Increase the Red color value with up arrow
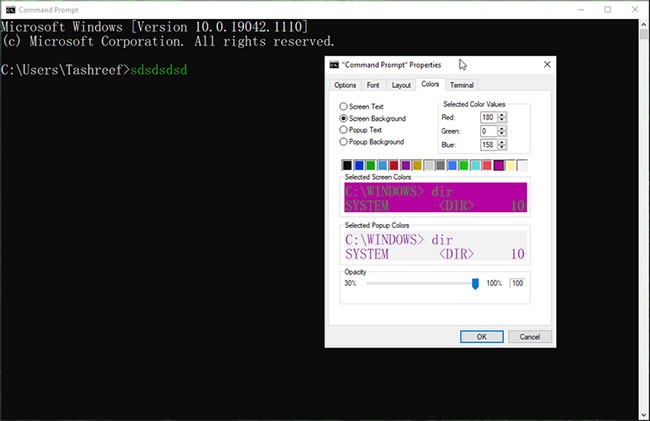650x421 pixels. (x=502, y=114)
